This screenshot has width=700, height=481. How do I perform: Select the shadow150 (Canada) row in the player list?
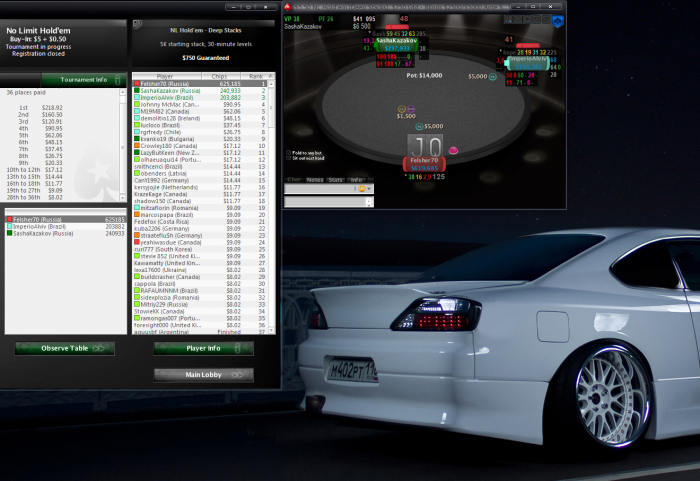click(x=200, y=201)
